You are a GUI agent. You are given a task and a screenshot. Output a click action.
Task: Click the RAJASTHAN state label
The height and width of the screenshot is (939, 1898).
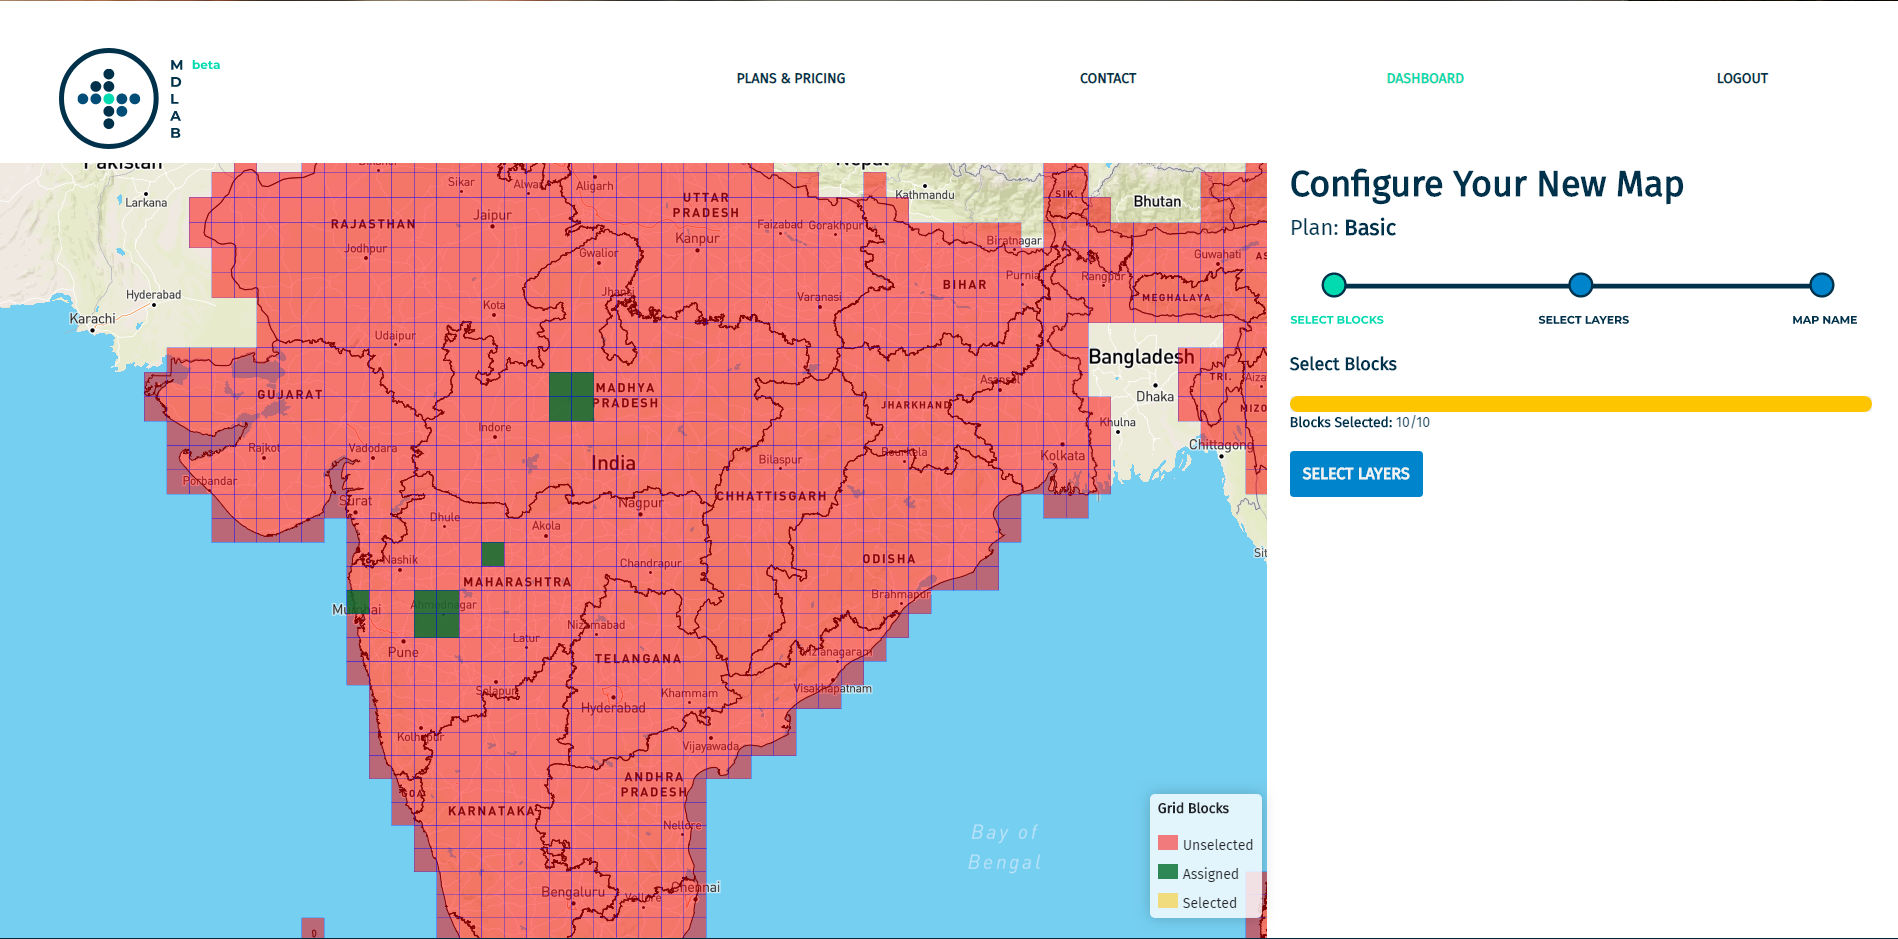tap(373, 224)
